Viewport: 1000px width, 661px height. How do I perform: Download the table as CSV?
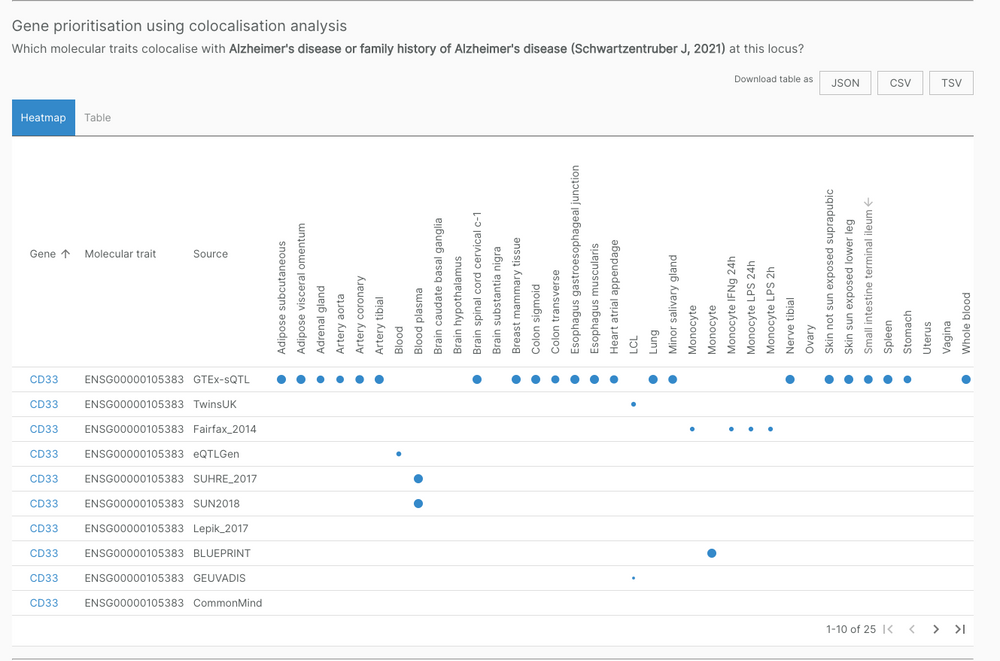click(x=899, y=83)
